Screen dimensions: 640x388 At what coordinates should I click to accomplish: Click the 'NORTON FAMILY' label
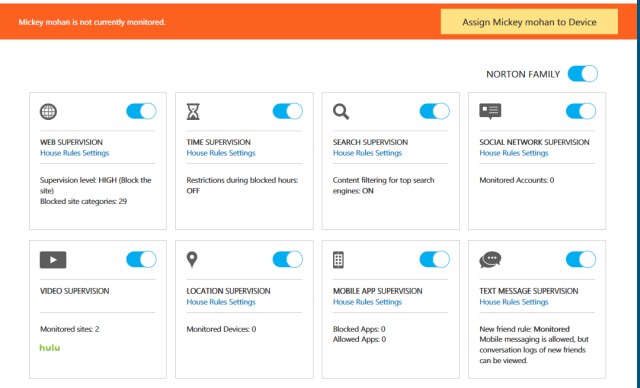(523, 74)
